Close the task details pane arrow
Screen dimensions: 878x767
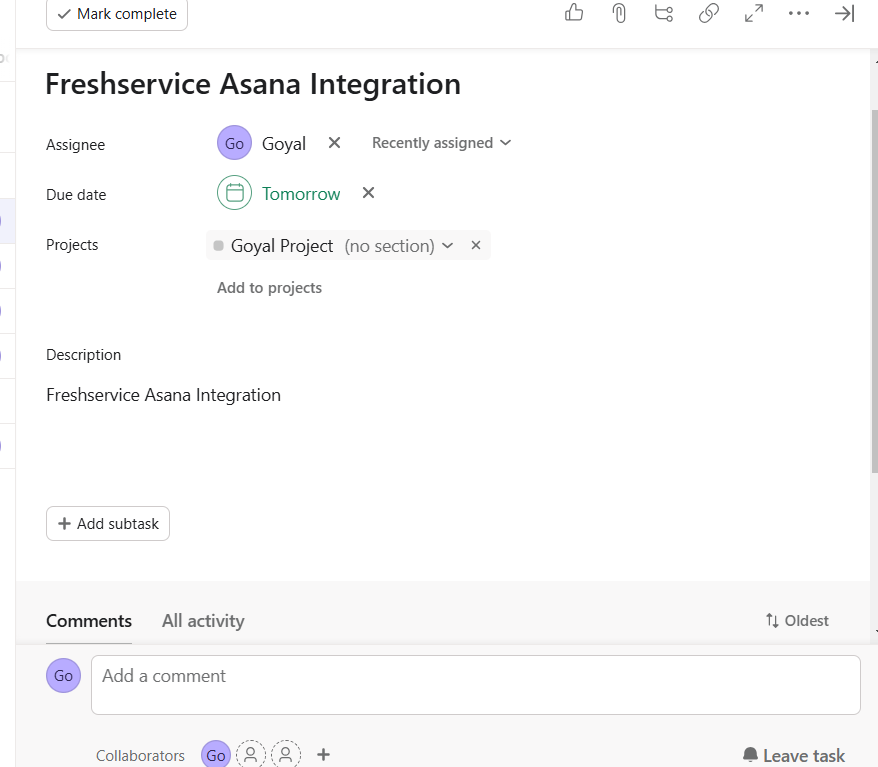click(845, 13)
